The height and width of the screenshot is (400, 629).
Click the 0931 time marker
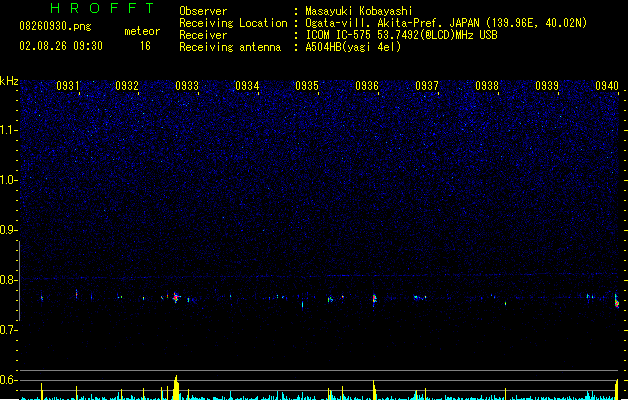click(67, 86)
